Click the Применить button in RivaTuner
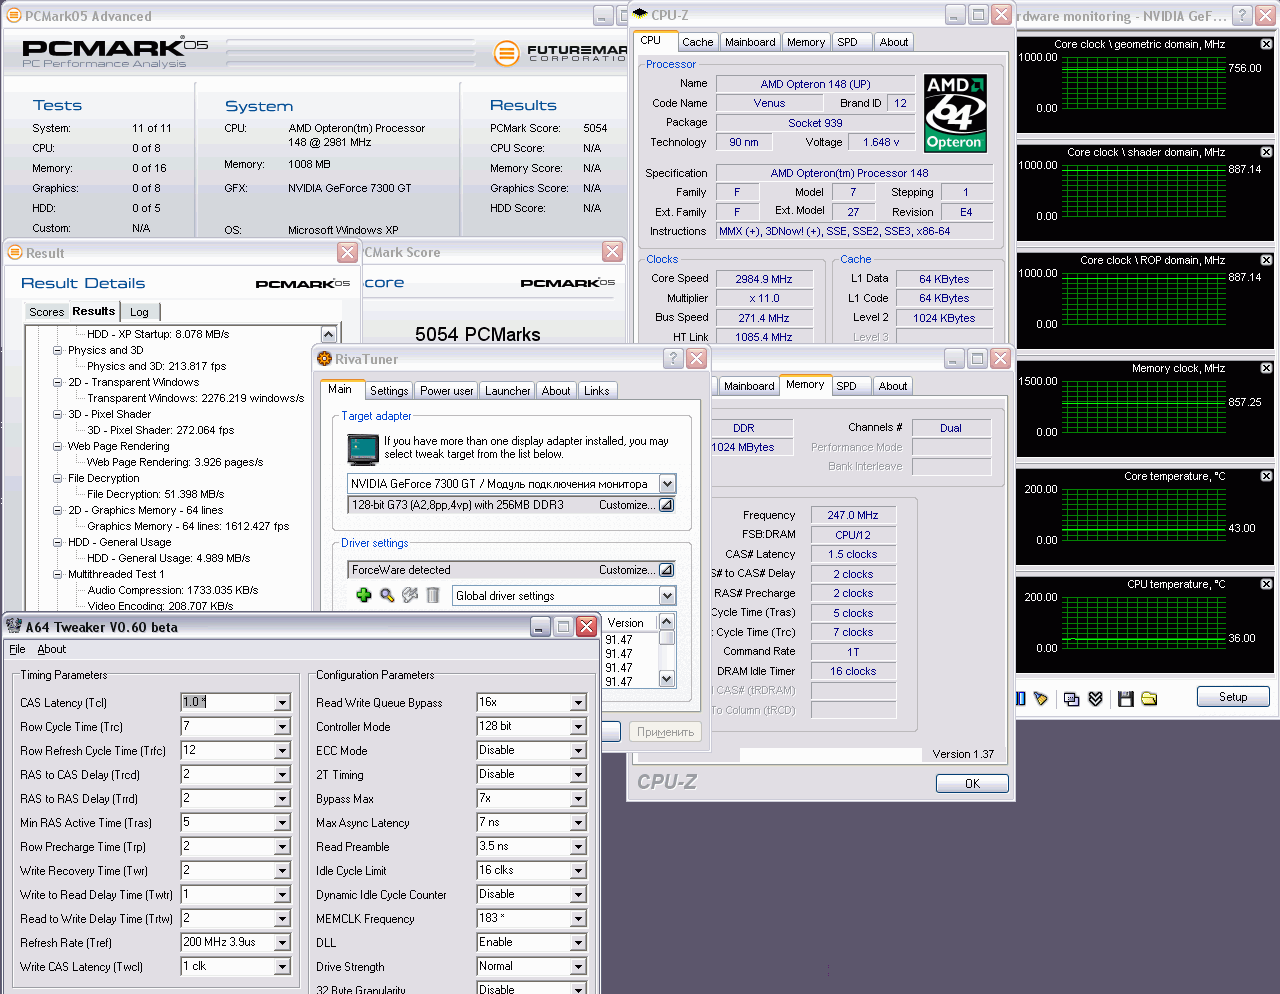Viewport: 1280px width, 994px height. coord(665,732)
